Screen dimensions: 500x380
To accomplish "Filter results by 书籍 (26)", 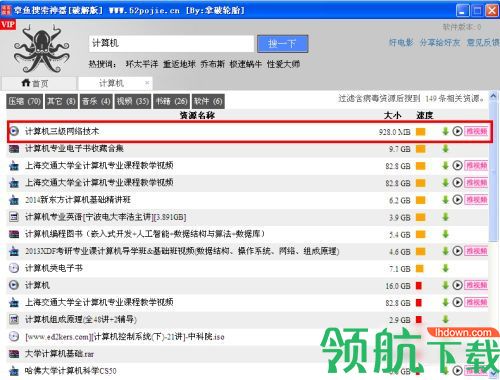I will [172, 101].
